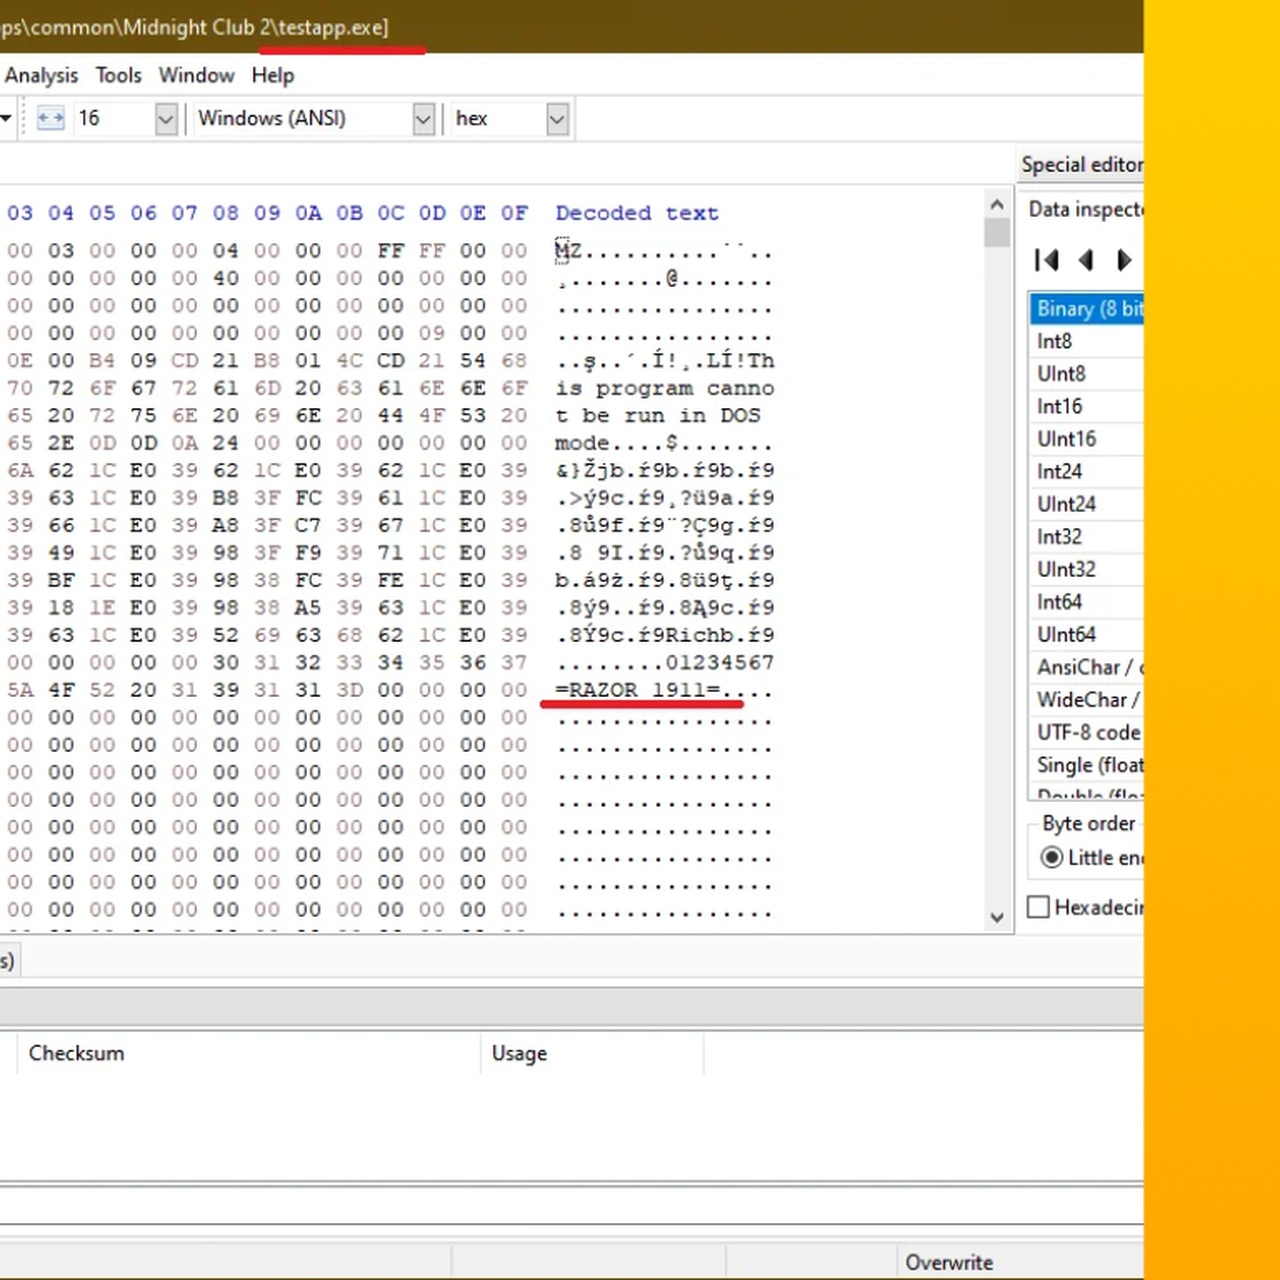This screenshot has height=1280, width=1280.
Task: Click the Decoded text column header
Action: click(x=637, y=213)
